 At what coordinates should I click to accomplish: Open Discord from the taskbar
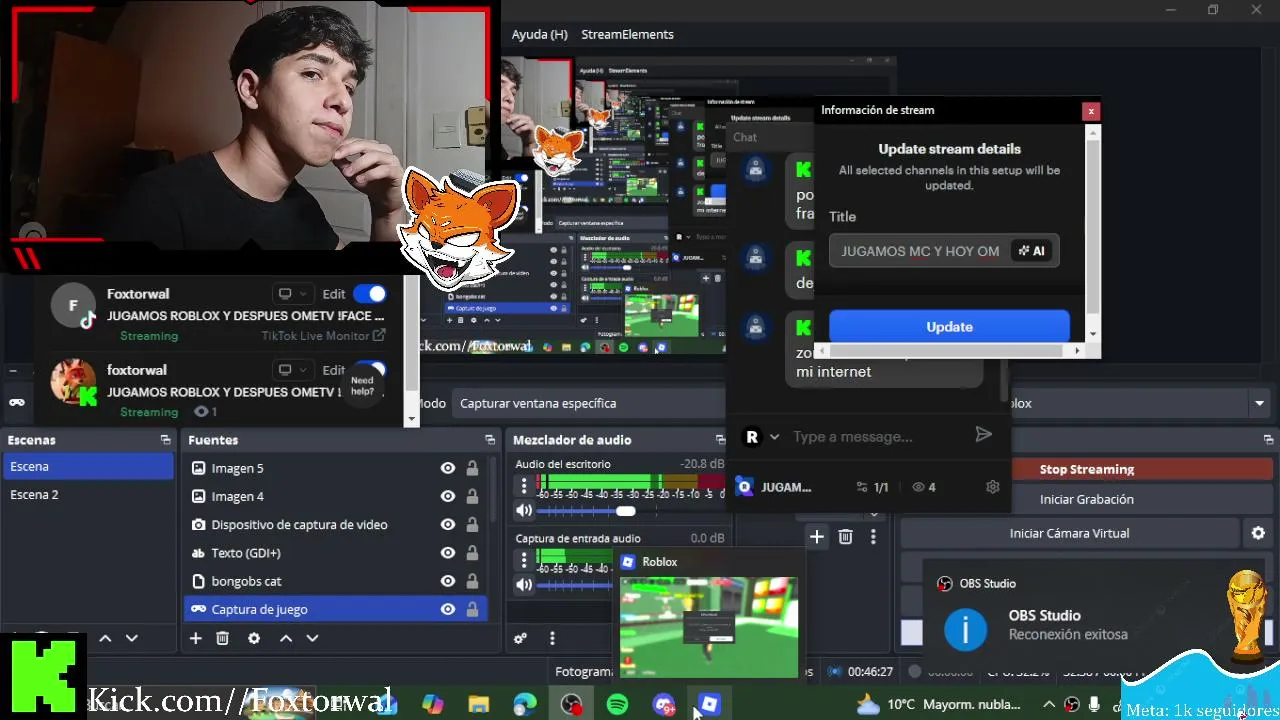point(663,704)
